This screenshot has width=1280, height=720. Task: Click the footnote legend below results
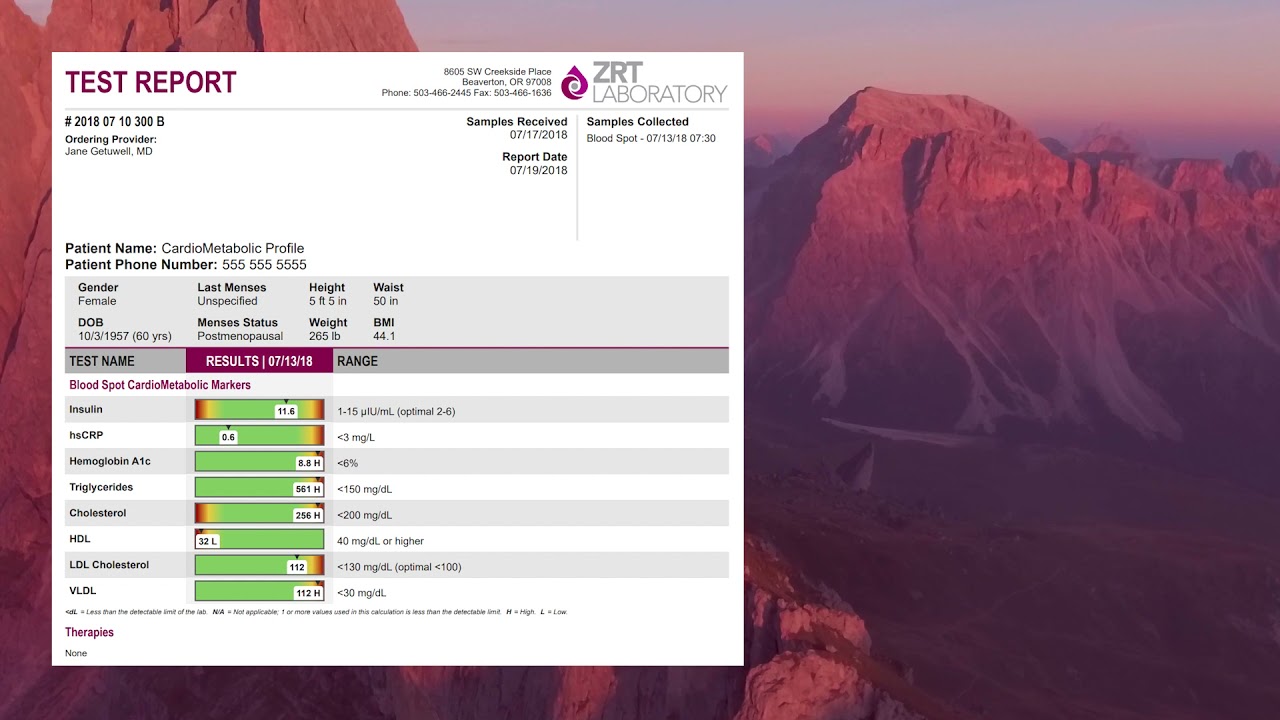pos(316,612)
